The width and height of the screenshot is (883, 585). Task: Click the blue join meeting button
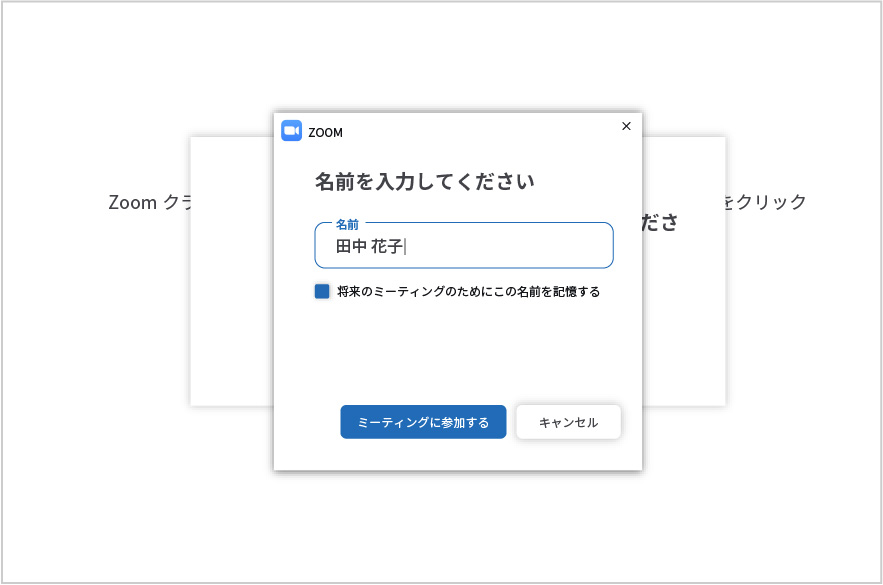point(422,422)
